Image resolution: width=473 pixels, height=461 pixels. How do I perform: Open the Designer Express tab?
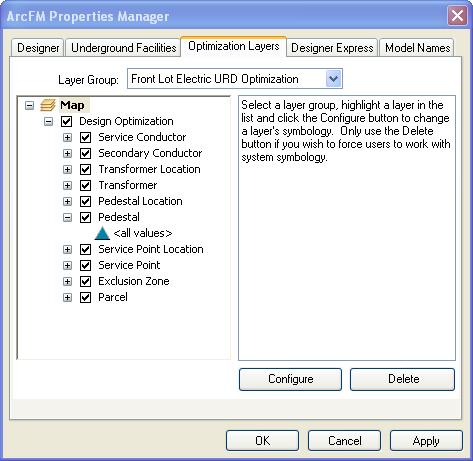[332, 48]
